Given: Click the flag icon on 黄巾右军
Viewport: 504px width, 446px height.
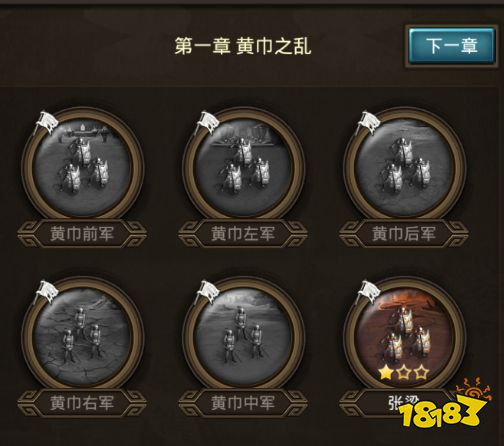Looking at the screenshot, I should click(x=46, y=292).
